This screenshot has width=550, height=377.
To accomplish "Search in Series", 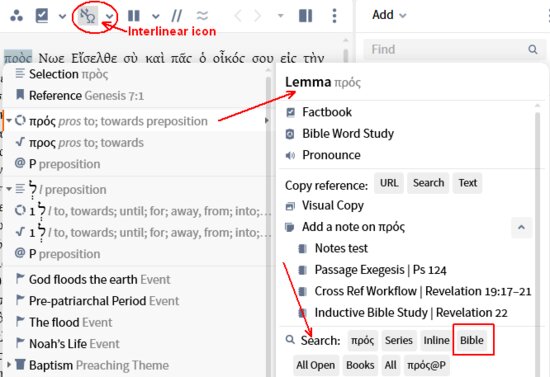I will click(x=399, y=341).
